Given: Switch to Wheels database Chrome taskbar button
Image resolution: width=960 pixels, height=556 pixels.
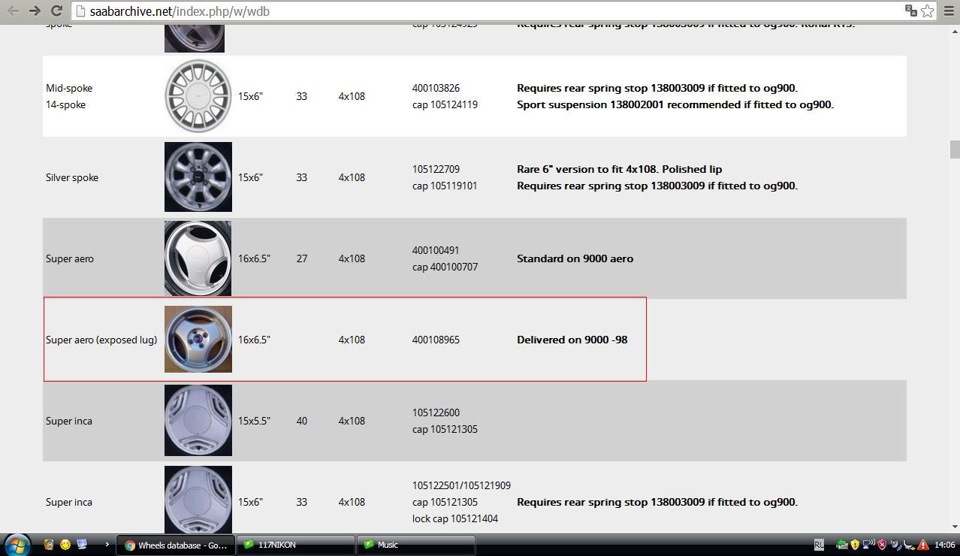Looking at the screenshot, I should pos(176,545).
